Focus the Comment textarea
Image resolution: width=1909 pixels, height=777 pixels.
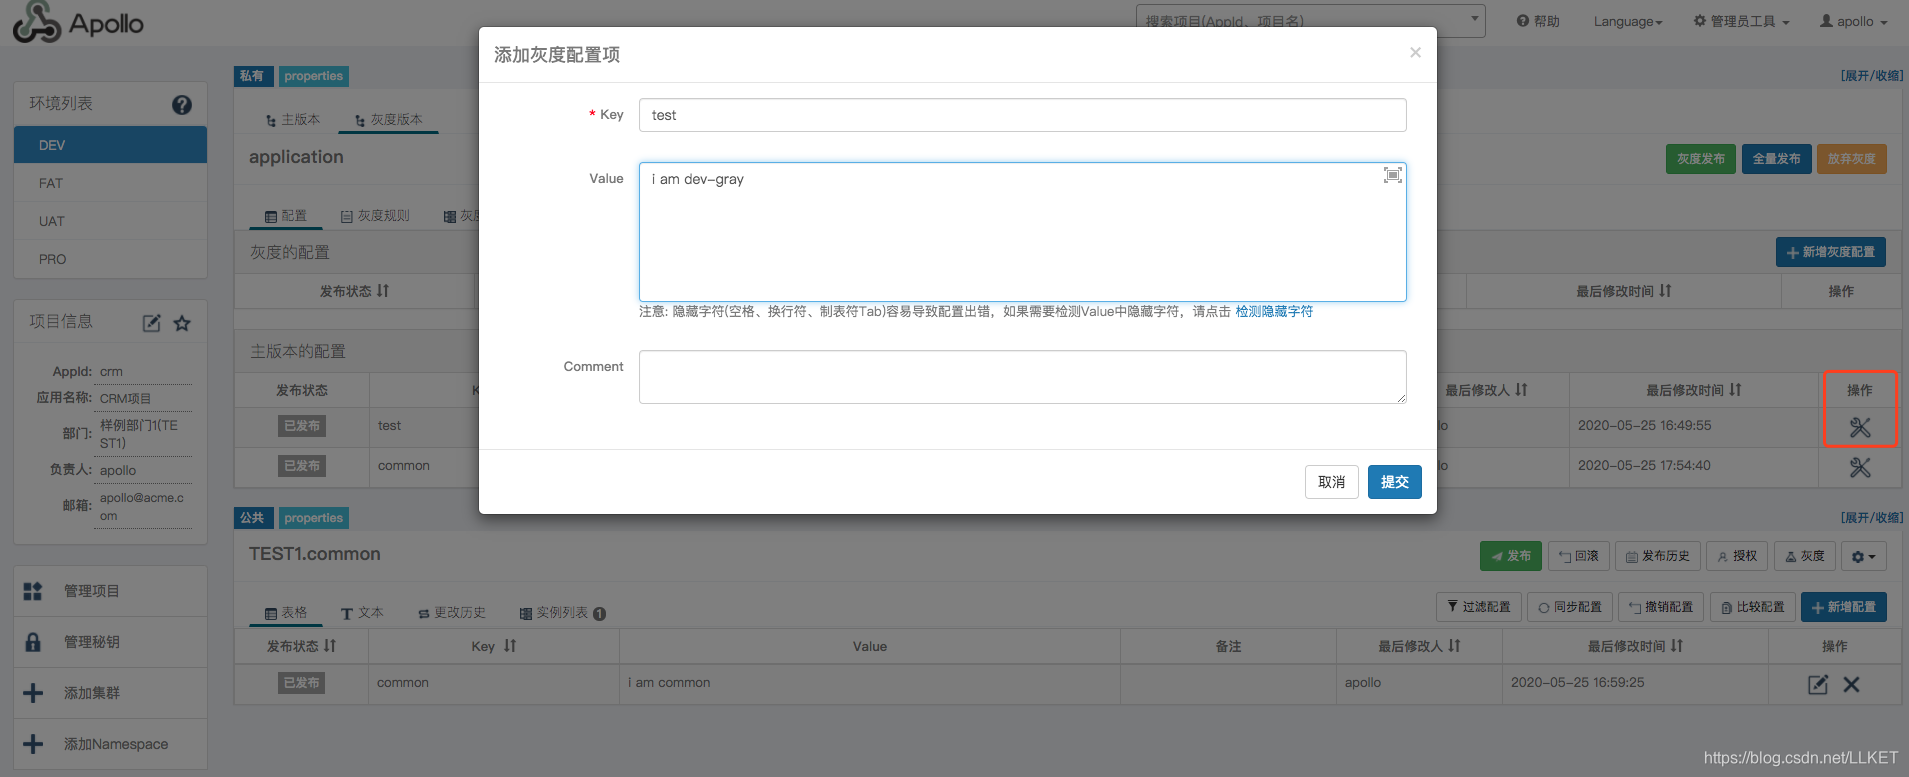click(x=1022, y=377)
